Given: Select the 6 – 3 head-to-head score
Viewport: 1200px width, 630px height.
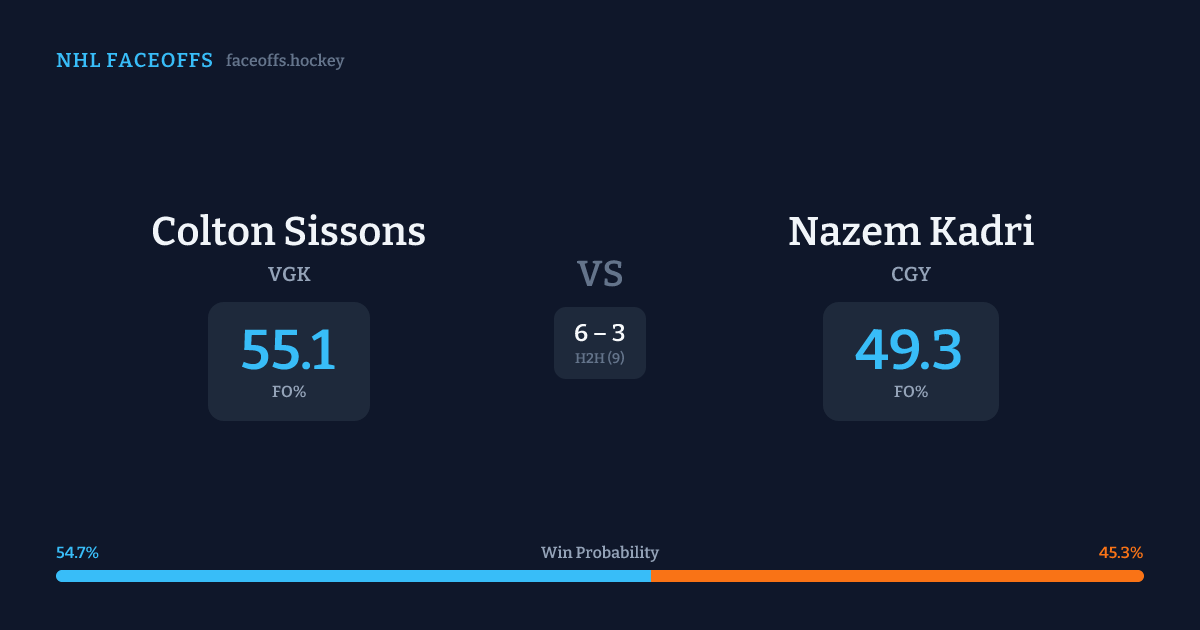Looking at the screenshot, I should tap(600, 334).
